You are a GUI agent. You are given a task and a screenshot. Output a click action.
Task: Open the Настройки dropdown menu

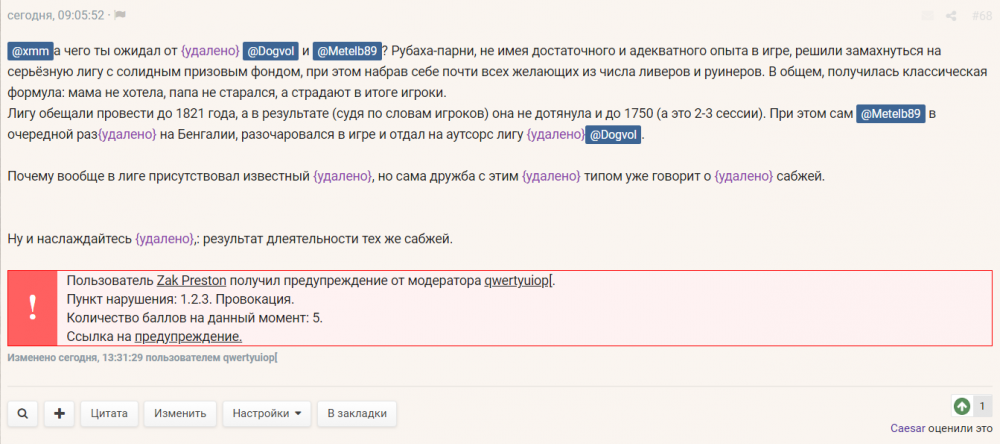[267, 413]
